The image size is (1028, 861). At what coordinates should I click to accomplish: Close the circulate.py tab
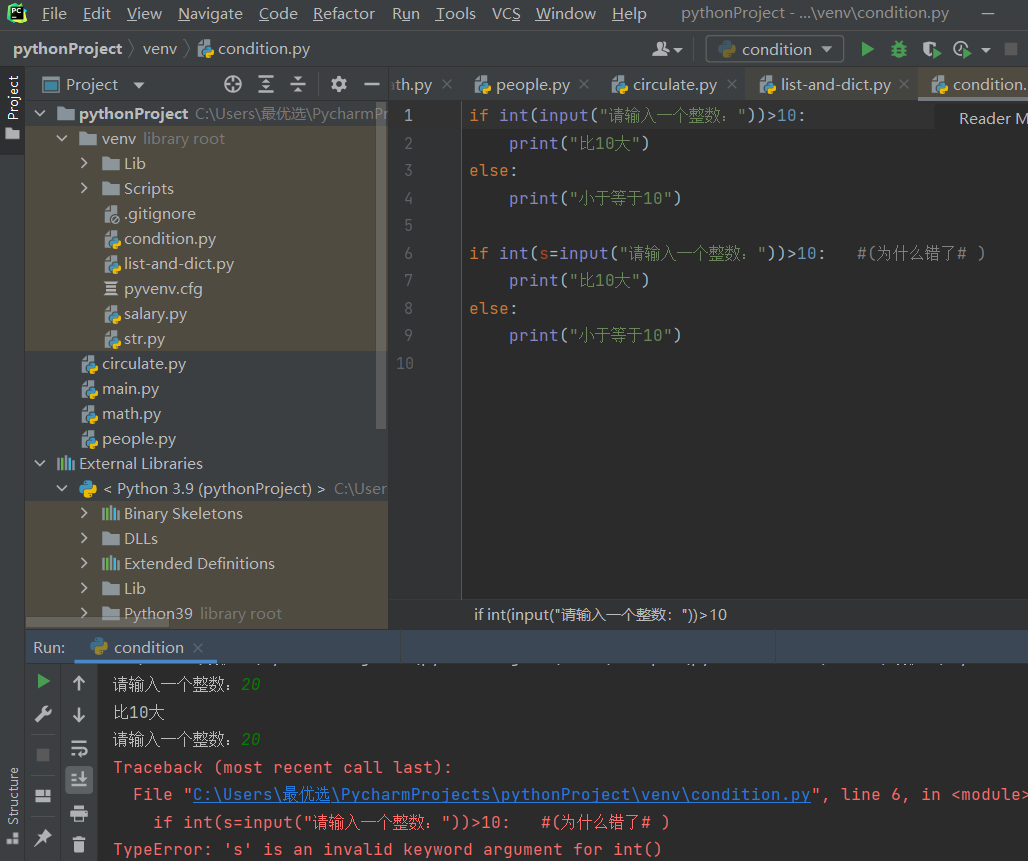click(732, 84)
